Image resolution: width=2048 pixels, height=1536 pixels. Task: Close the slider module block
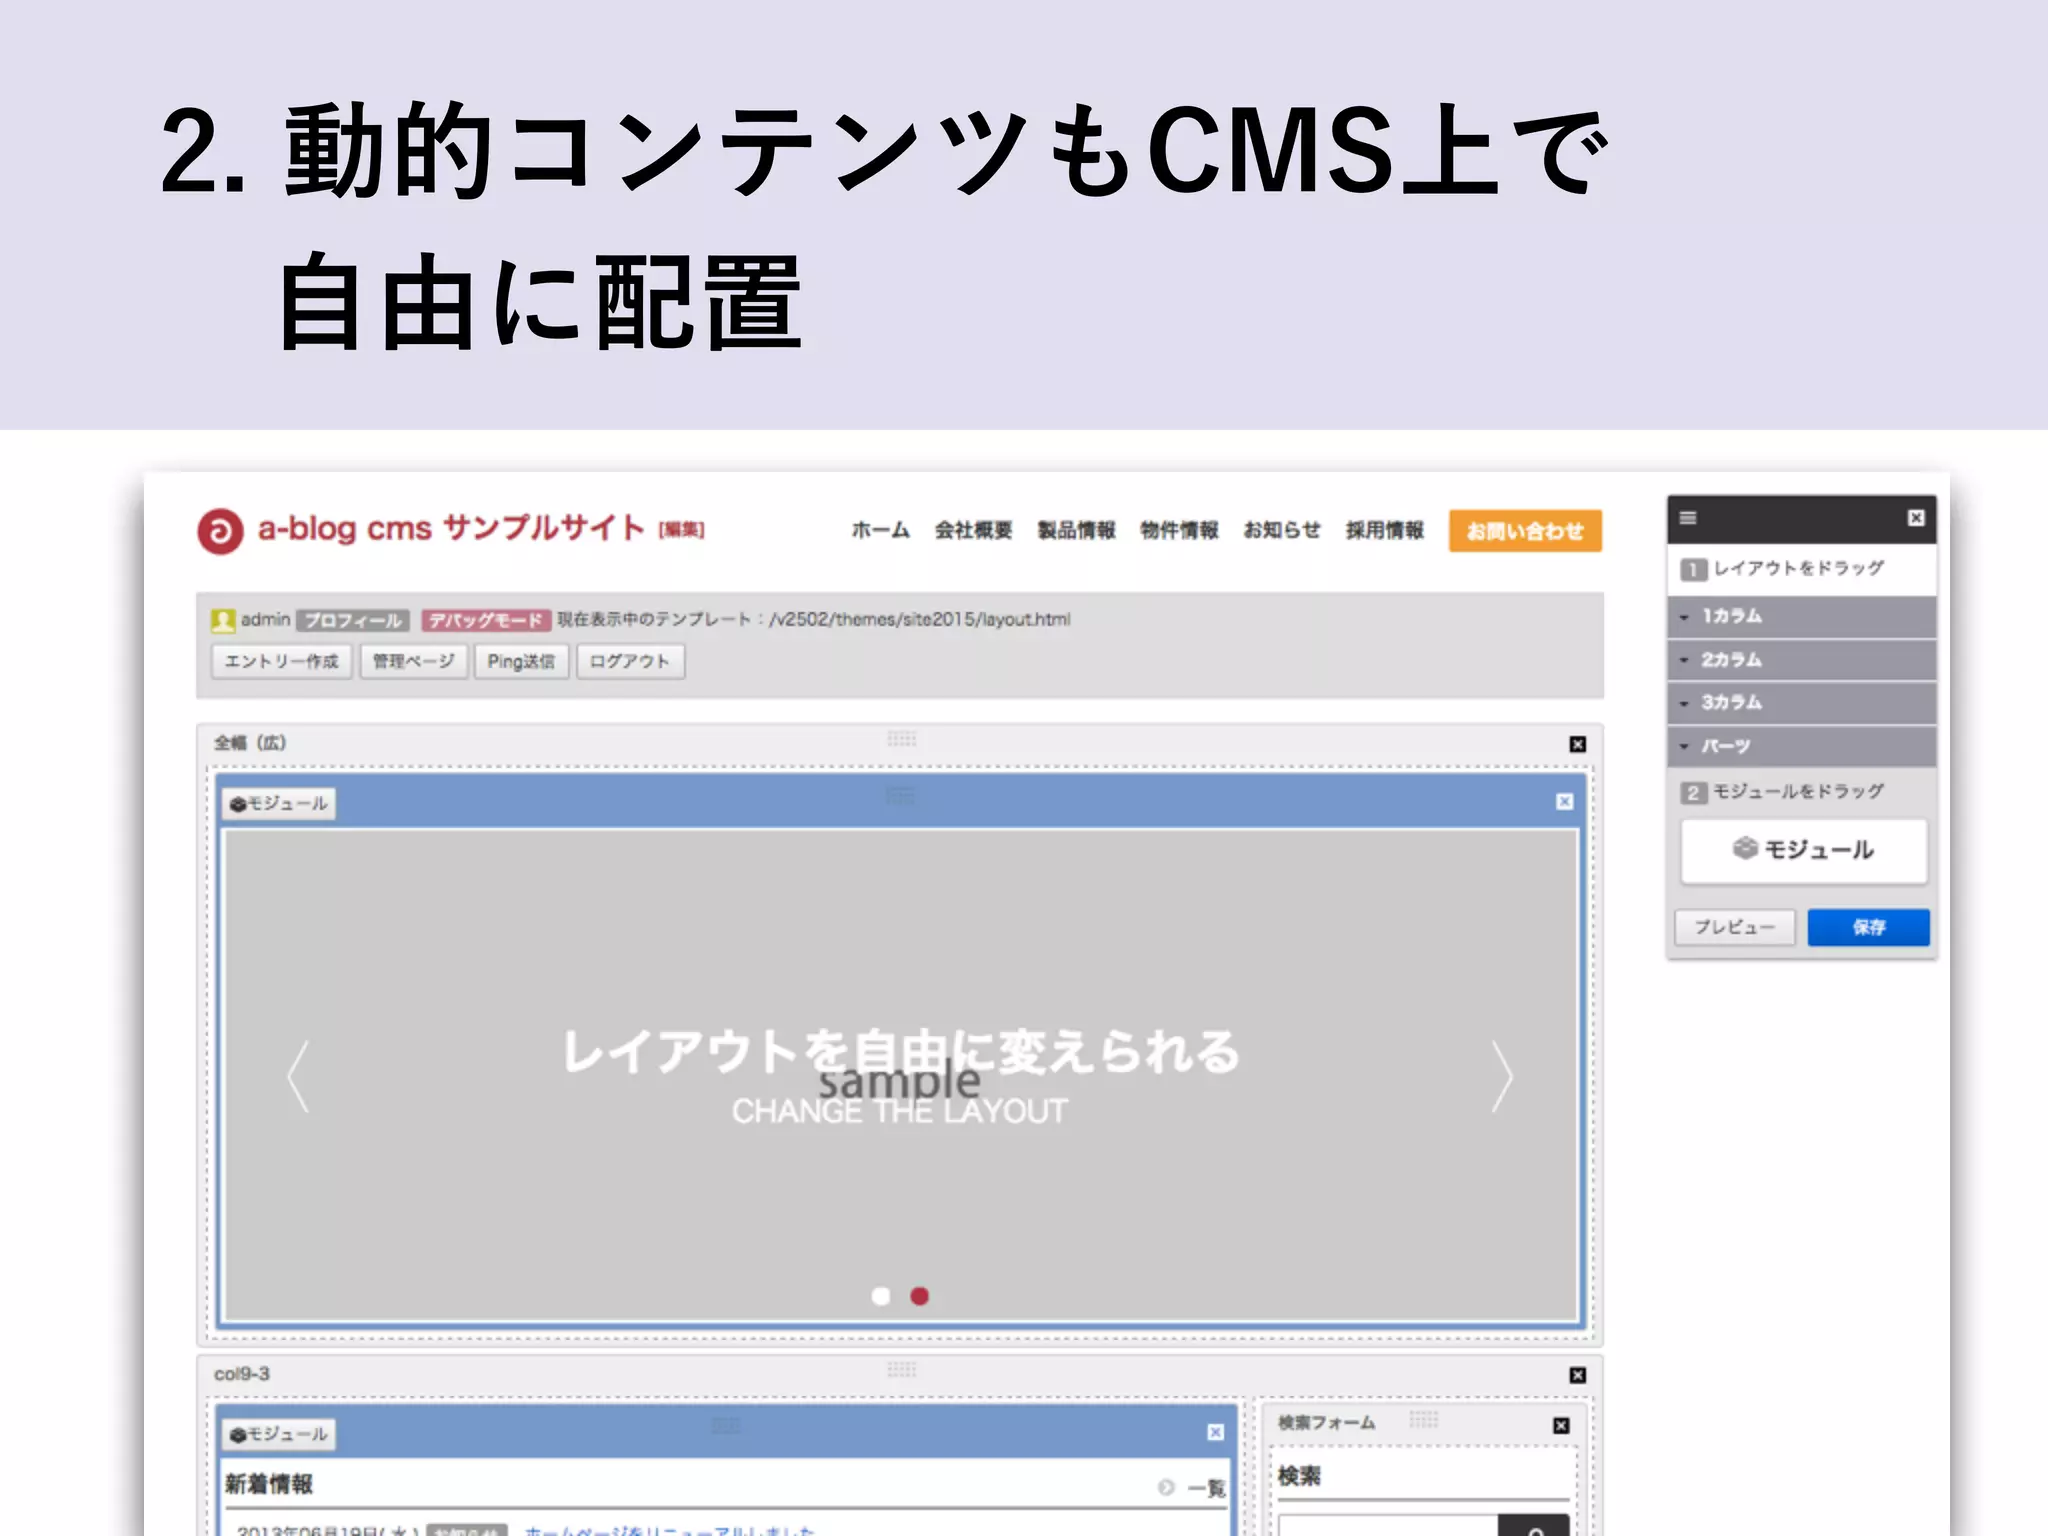(1565, 802)
